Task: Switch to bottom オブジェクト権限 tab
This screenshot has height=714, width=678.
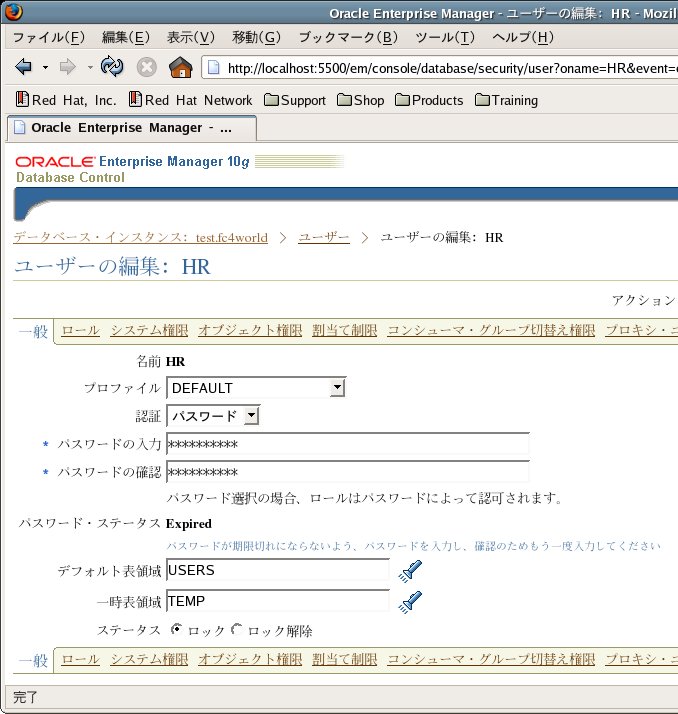Action: [x=250, y=659]
